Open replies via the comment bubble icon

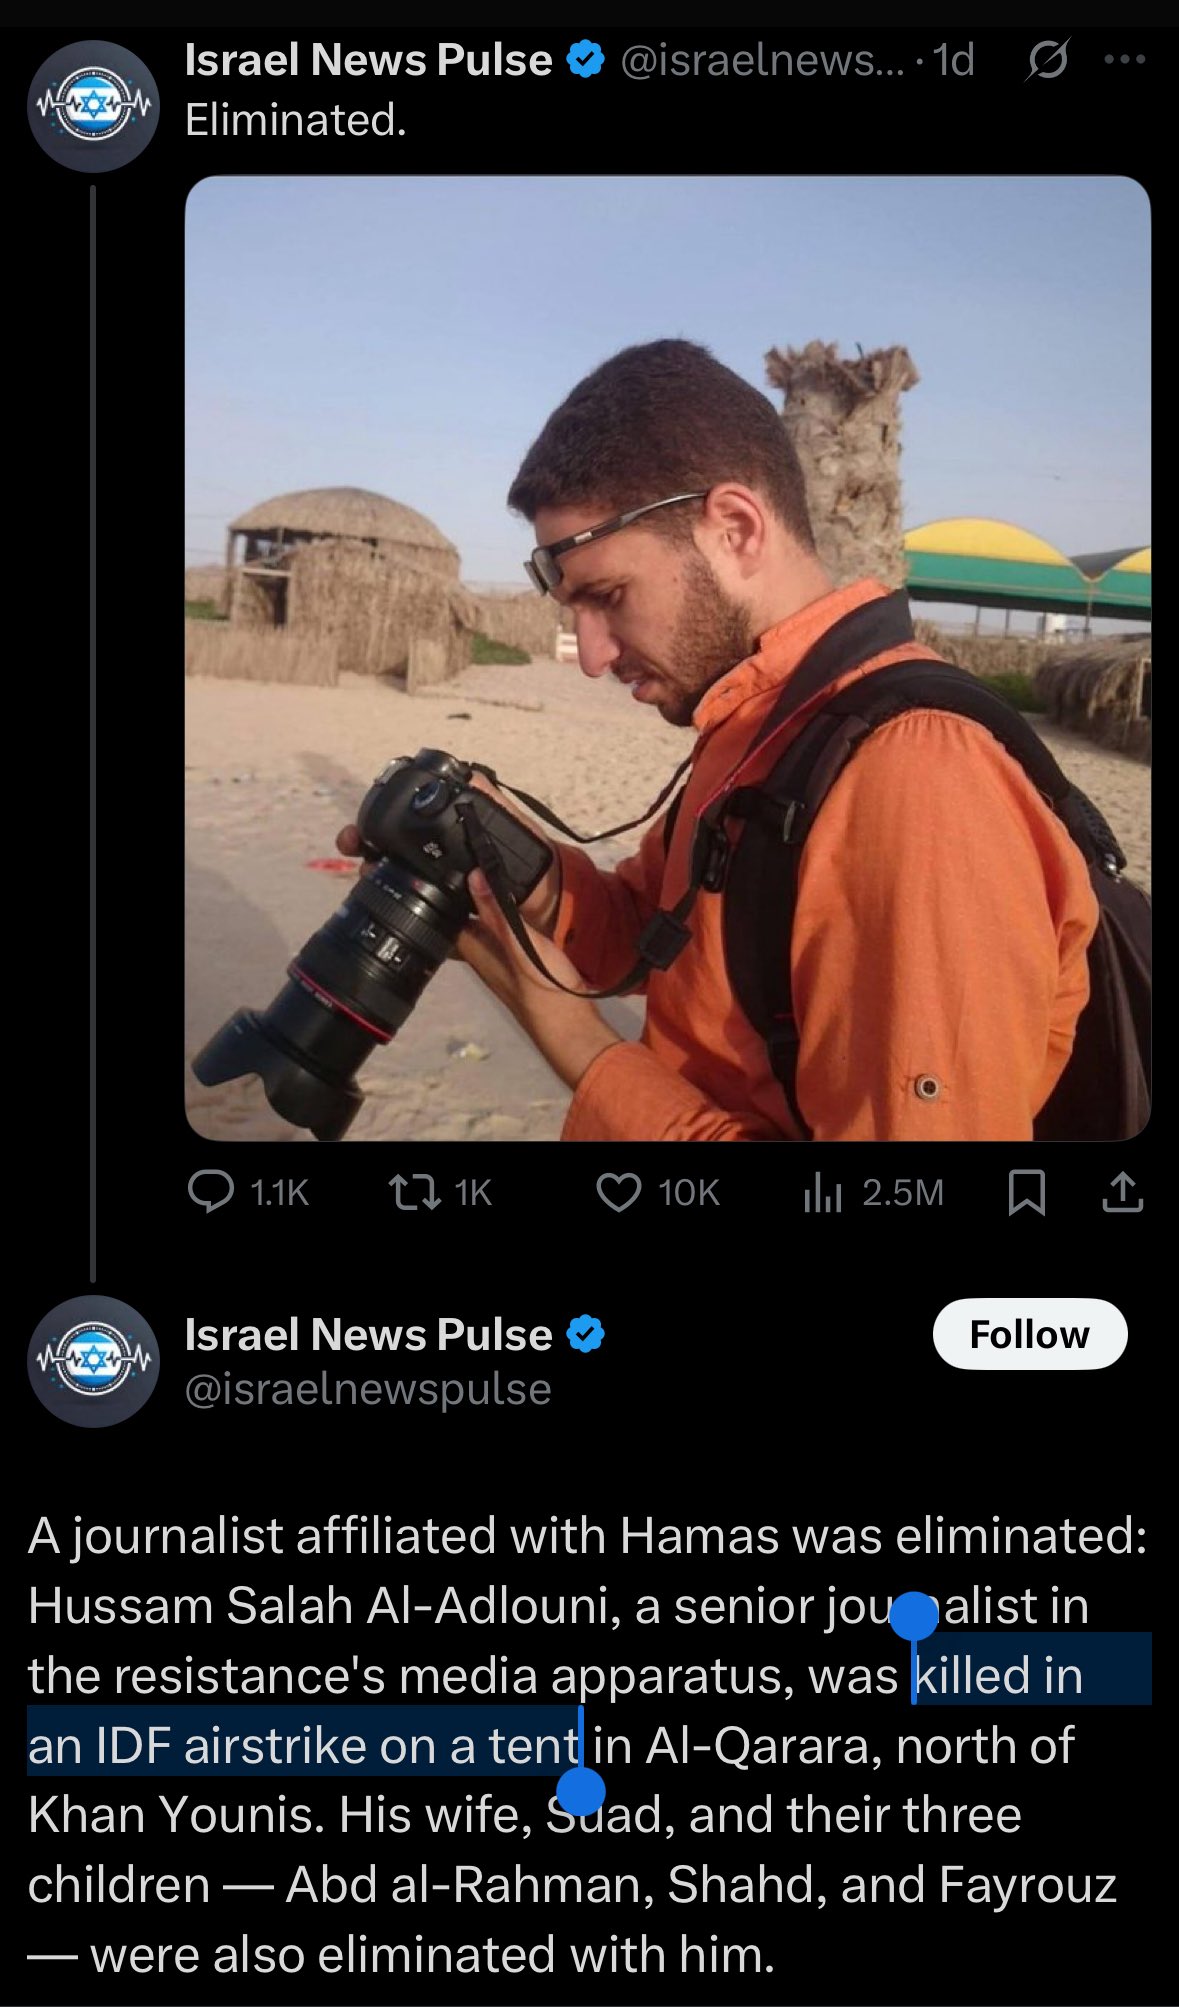(x=211, y=1192)
